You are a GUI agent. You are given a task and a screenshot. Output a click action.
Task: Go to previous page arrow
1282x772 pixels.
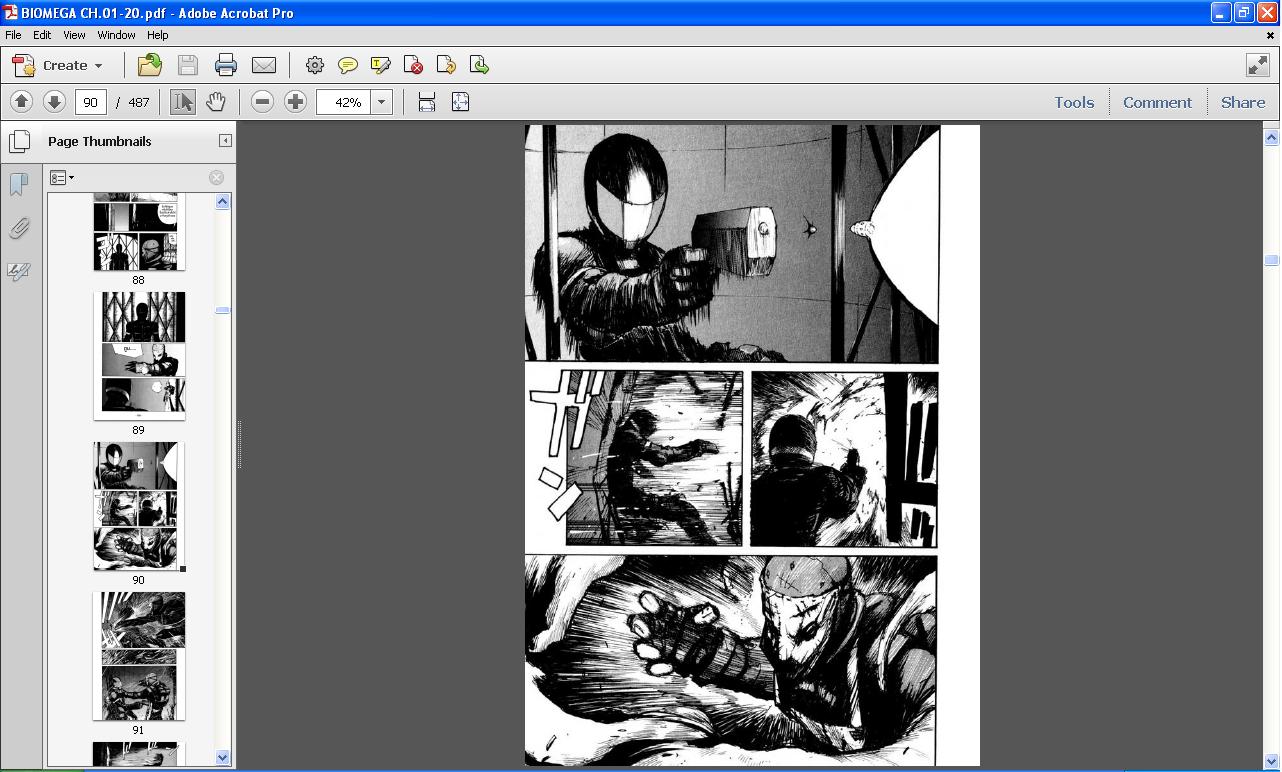(21, 102)
